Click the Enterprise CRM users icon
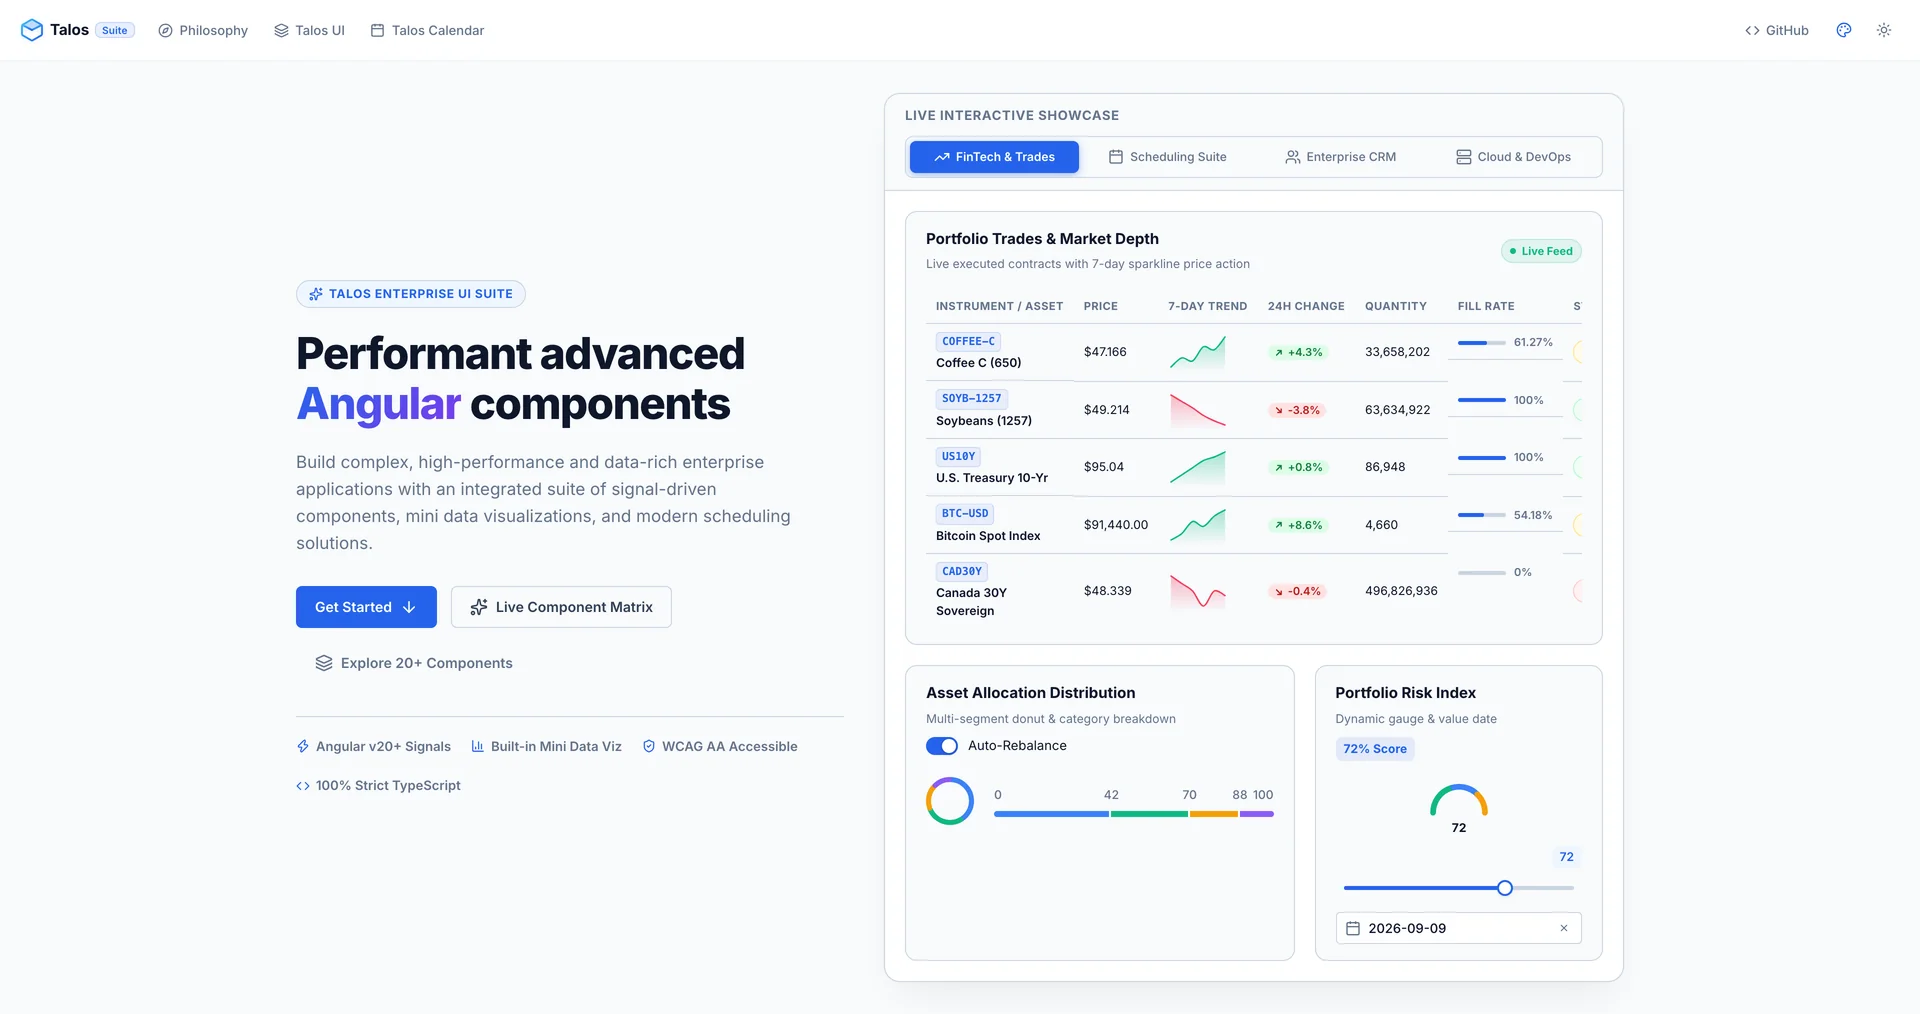Screen dimensions: 1920x1014 point(1293,157)
